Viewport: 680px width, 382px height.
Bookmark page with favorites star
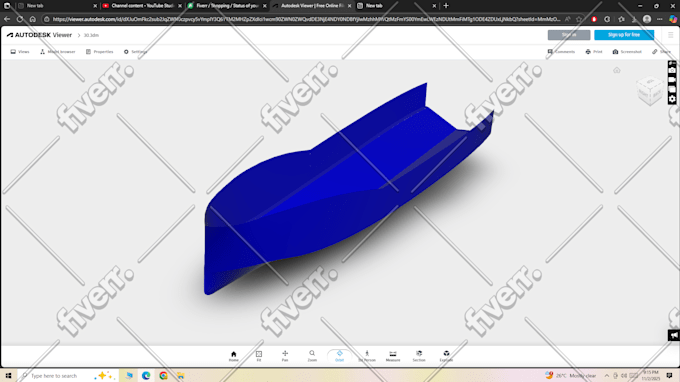[579, 19]
